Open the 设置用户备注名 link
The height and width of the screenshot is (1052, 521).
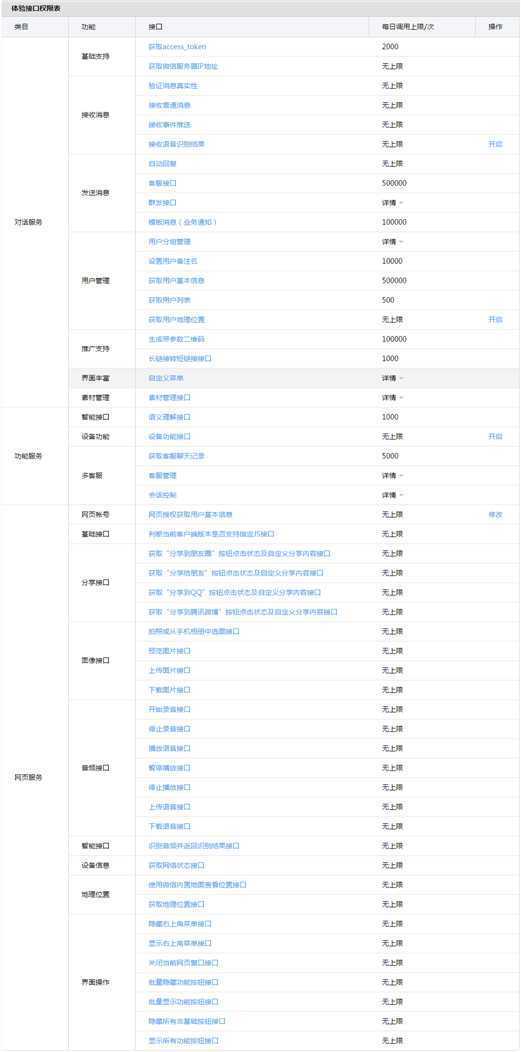pyautogui.click(x=173, y=261)
